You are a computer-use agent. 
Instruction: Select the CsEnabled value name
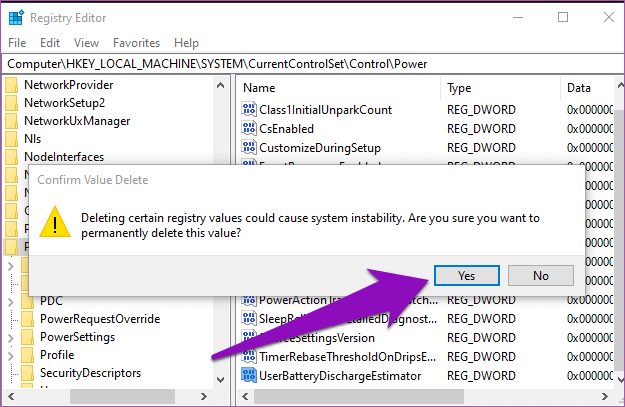pos(286,129)
